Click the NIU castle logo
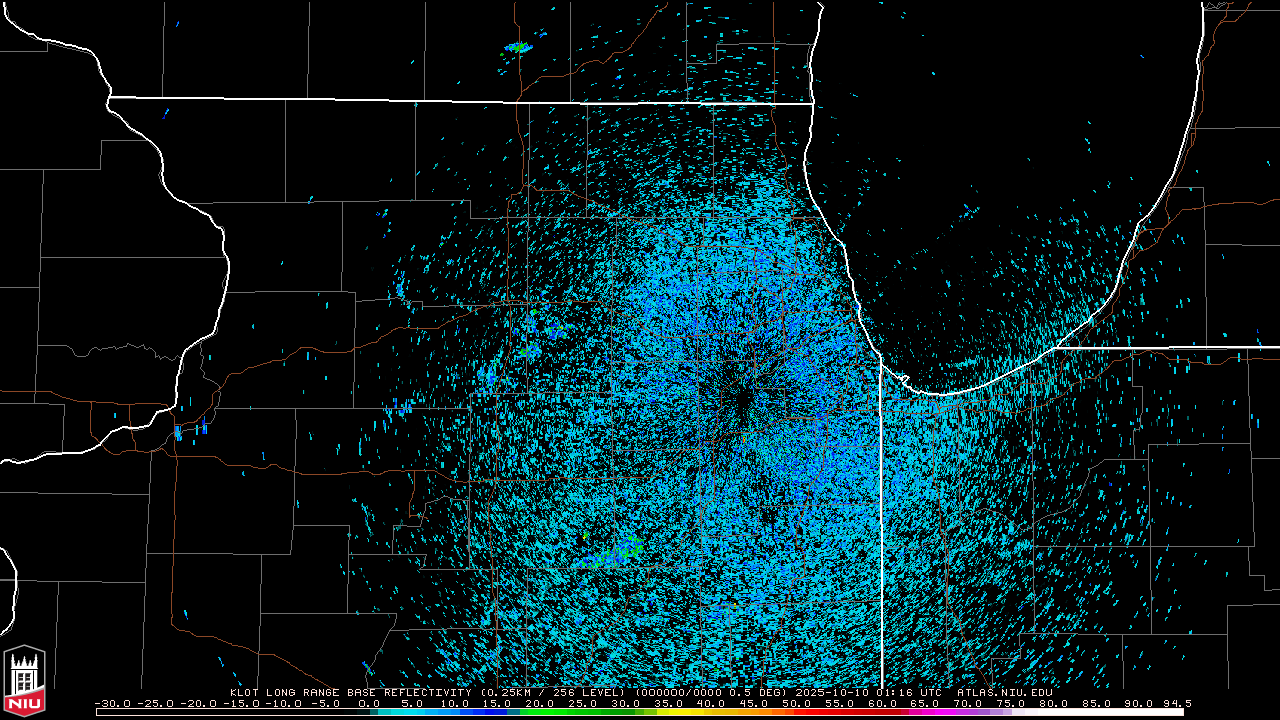Viewport: 1280px width, 720px height. [x=24, y=682]
